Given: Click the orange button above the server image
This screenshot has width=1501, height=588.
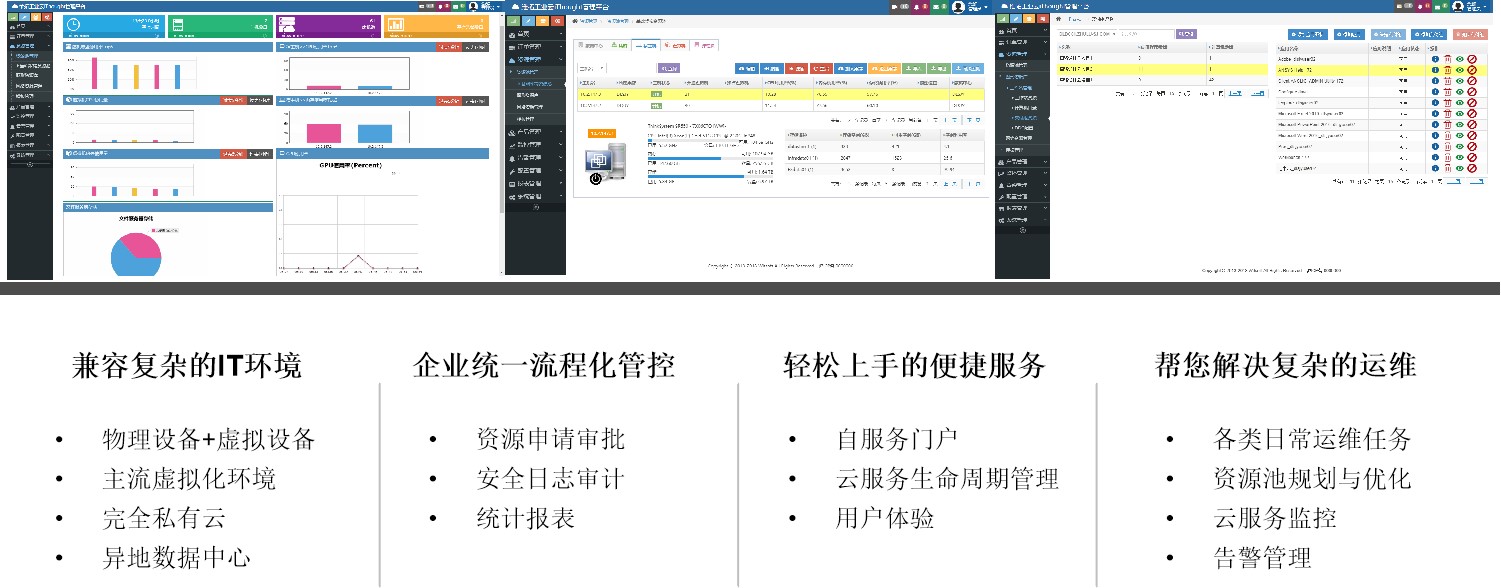Looking at the screenshot, I should (601, 132).
